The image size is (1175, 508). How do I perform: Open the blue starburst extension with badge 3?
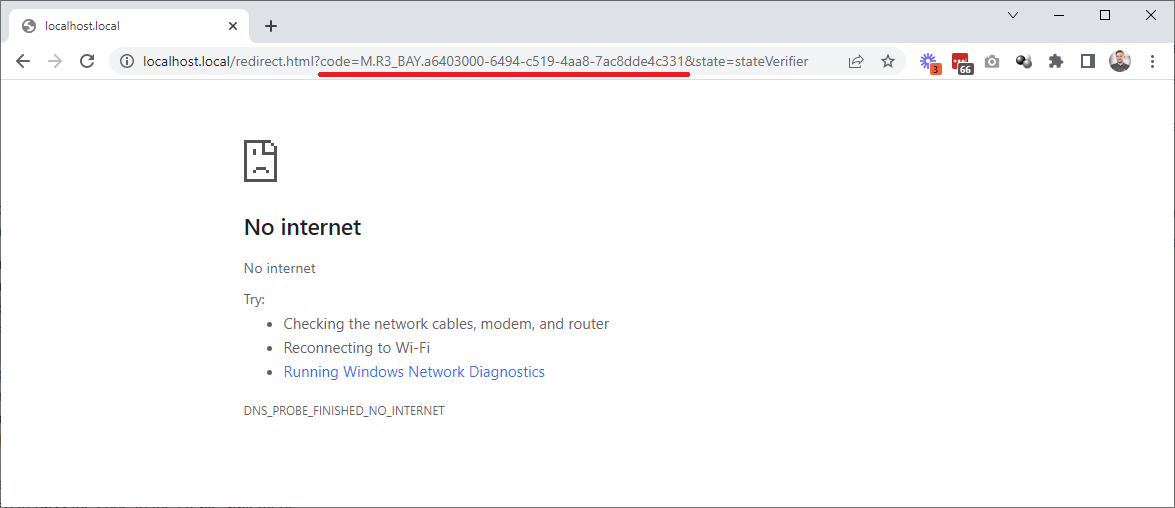929,62
